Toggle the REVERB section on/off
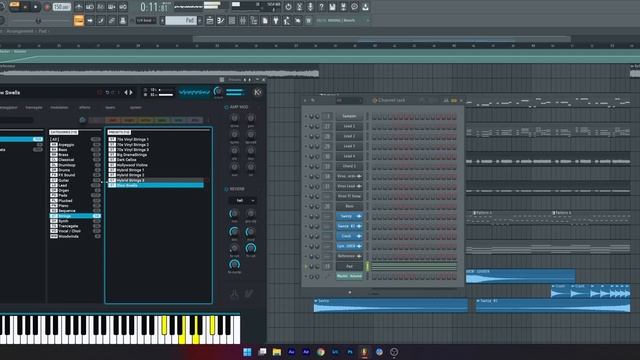 [226, 189]
